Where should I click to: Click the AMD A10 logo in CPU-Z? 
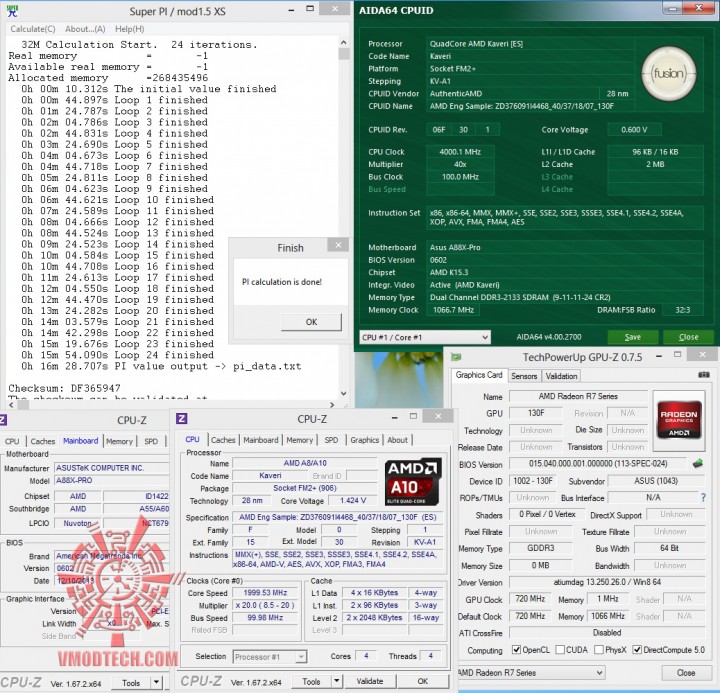(413, 481)
